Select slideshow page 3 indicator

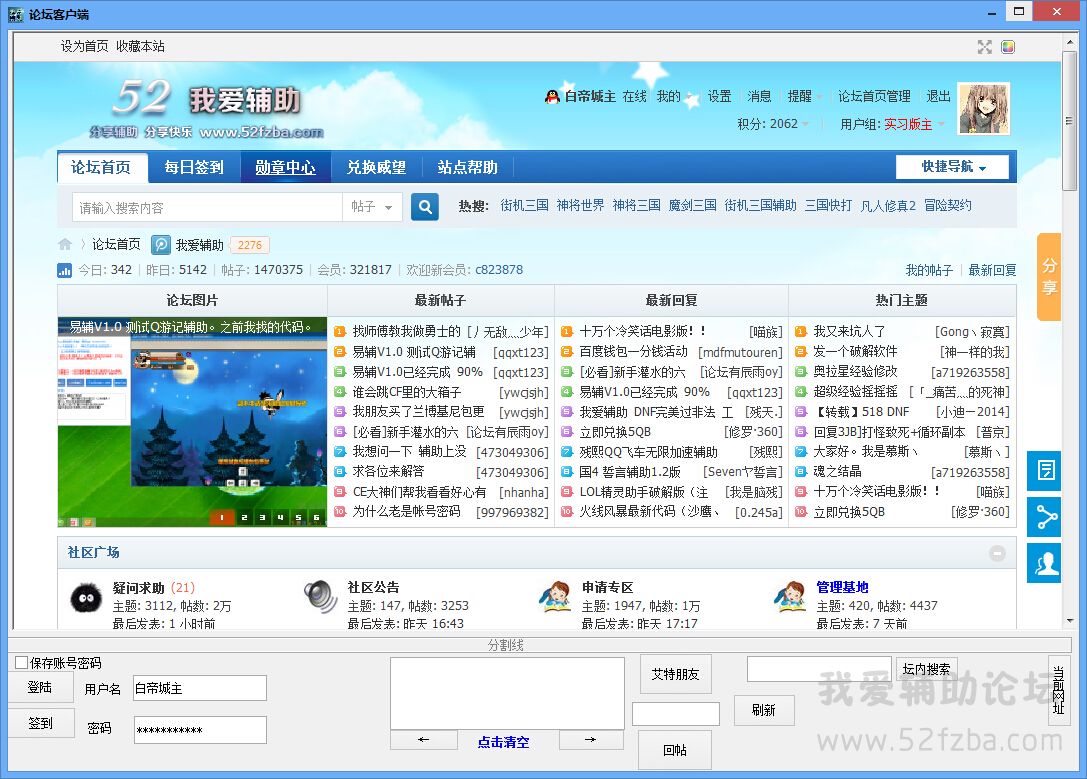pos(262,517)
